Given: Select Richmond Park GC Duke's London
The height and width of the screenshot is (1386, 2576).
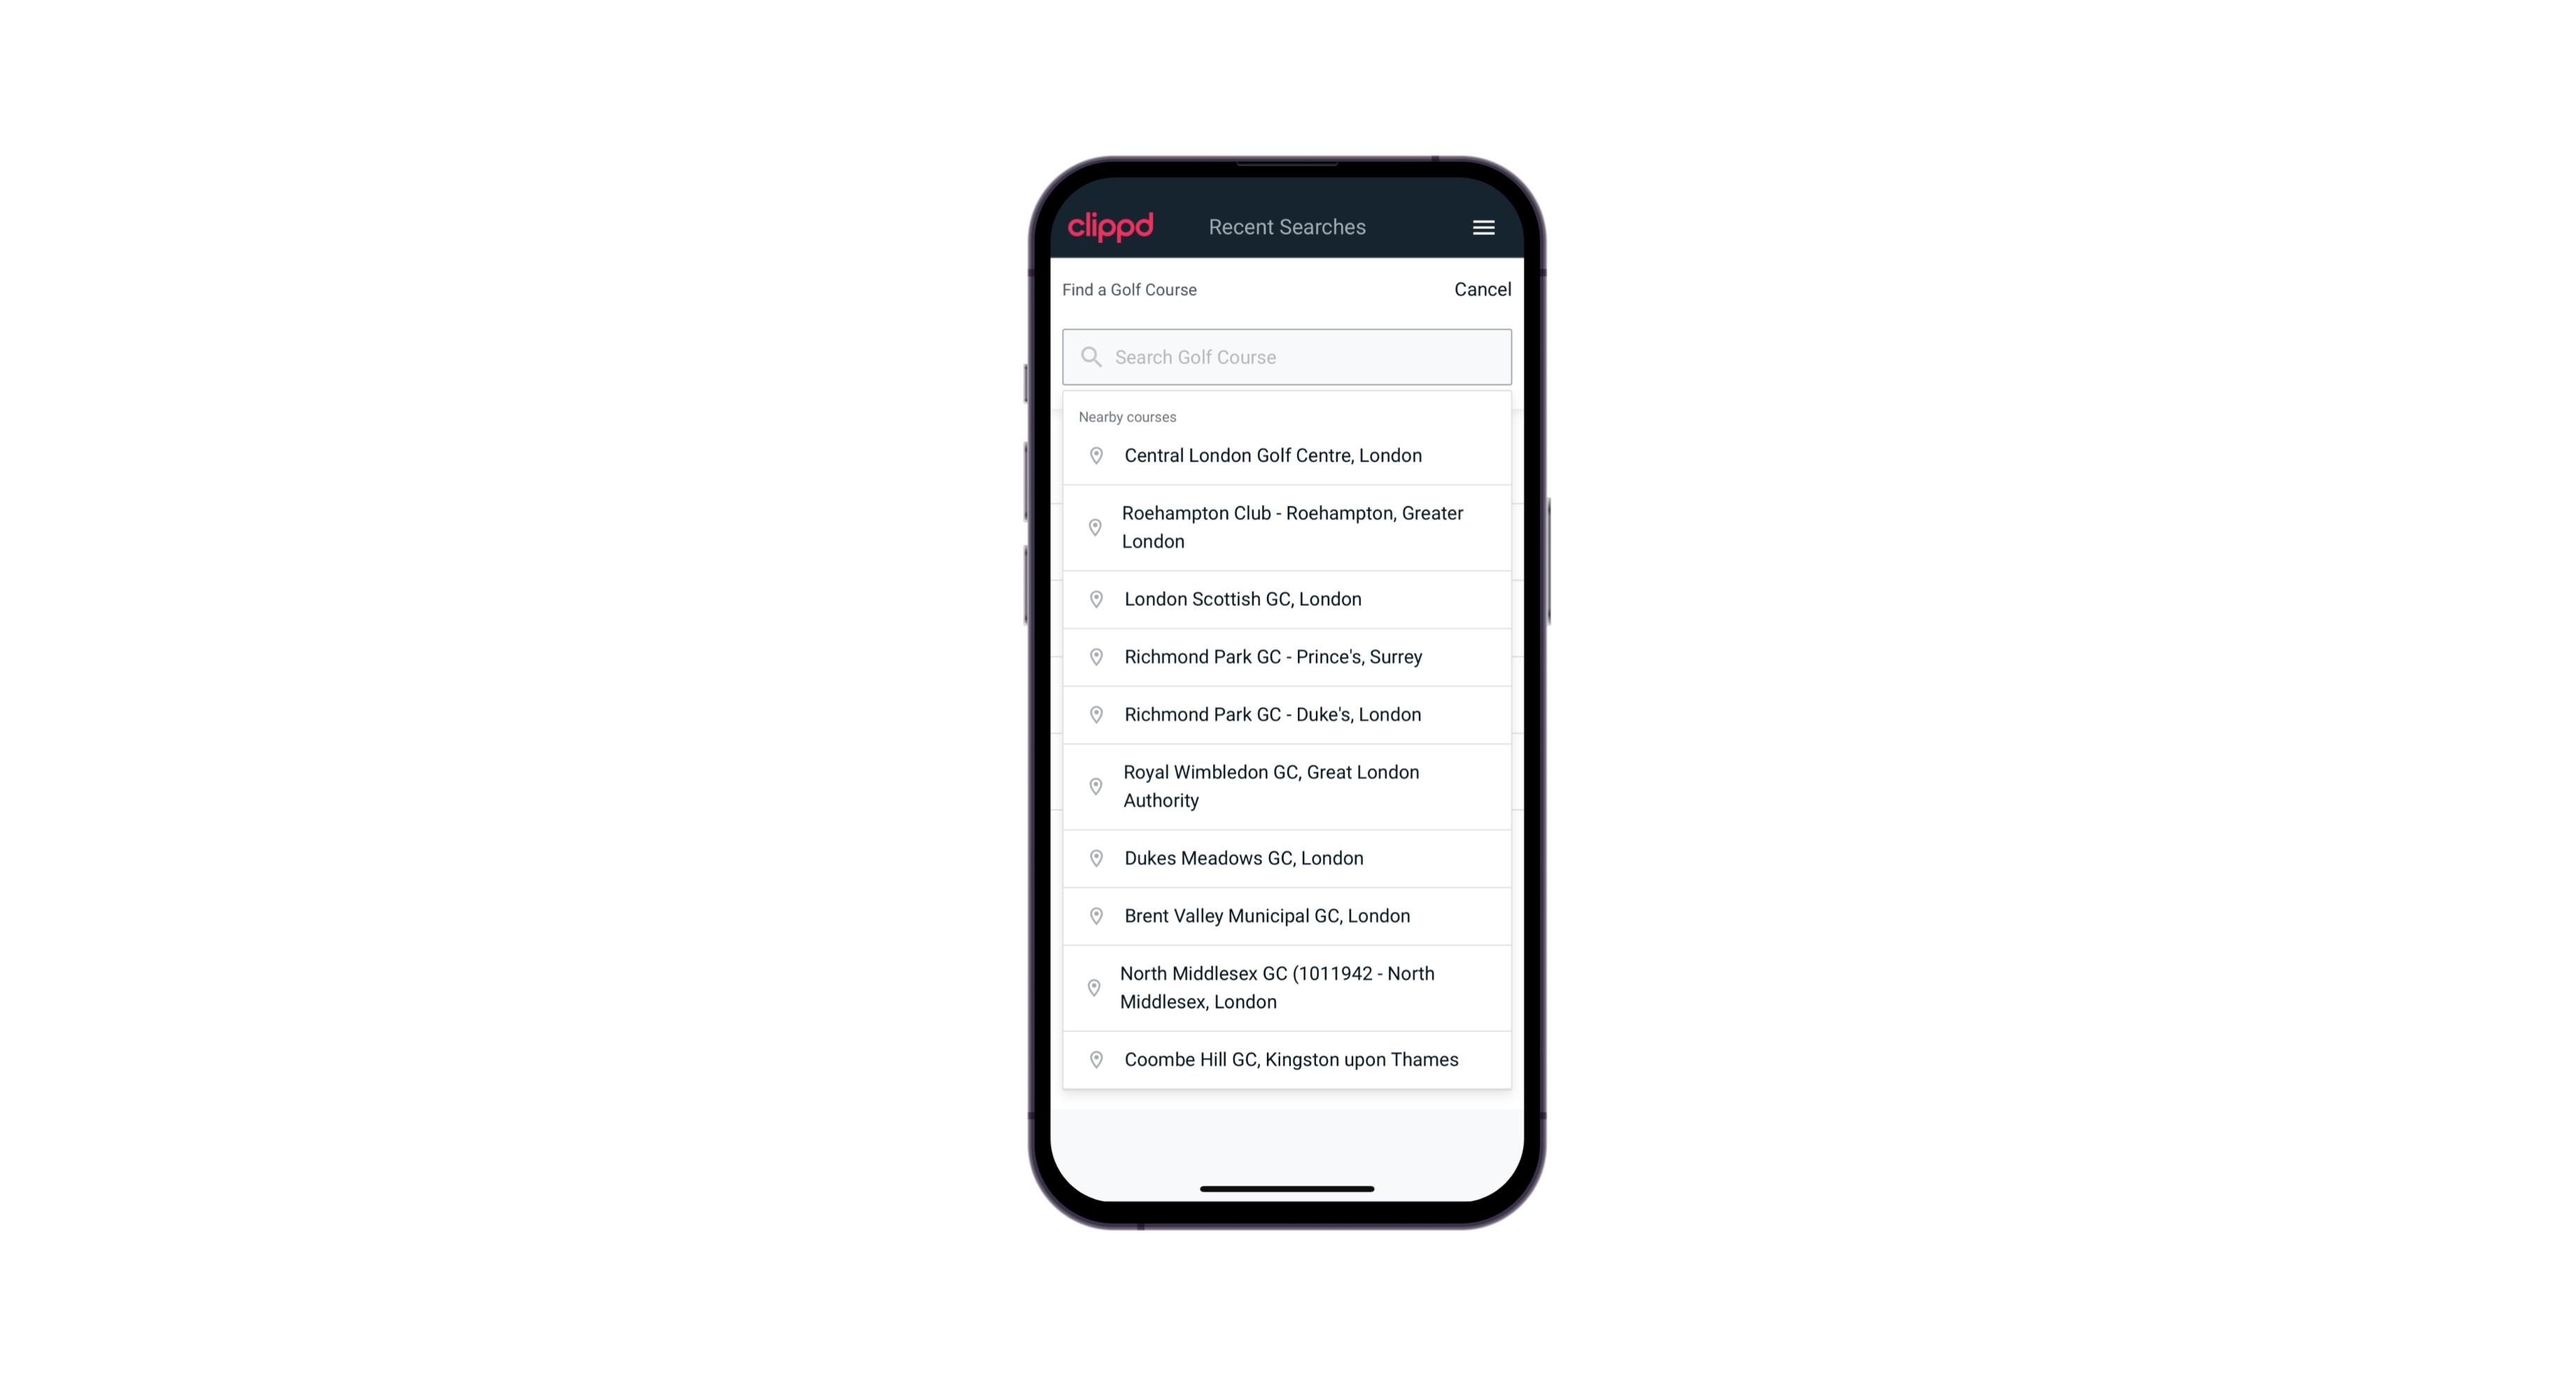Looking at the screenshot, I should pyautogui.click(x=1287, y=714).
